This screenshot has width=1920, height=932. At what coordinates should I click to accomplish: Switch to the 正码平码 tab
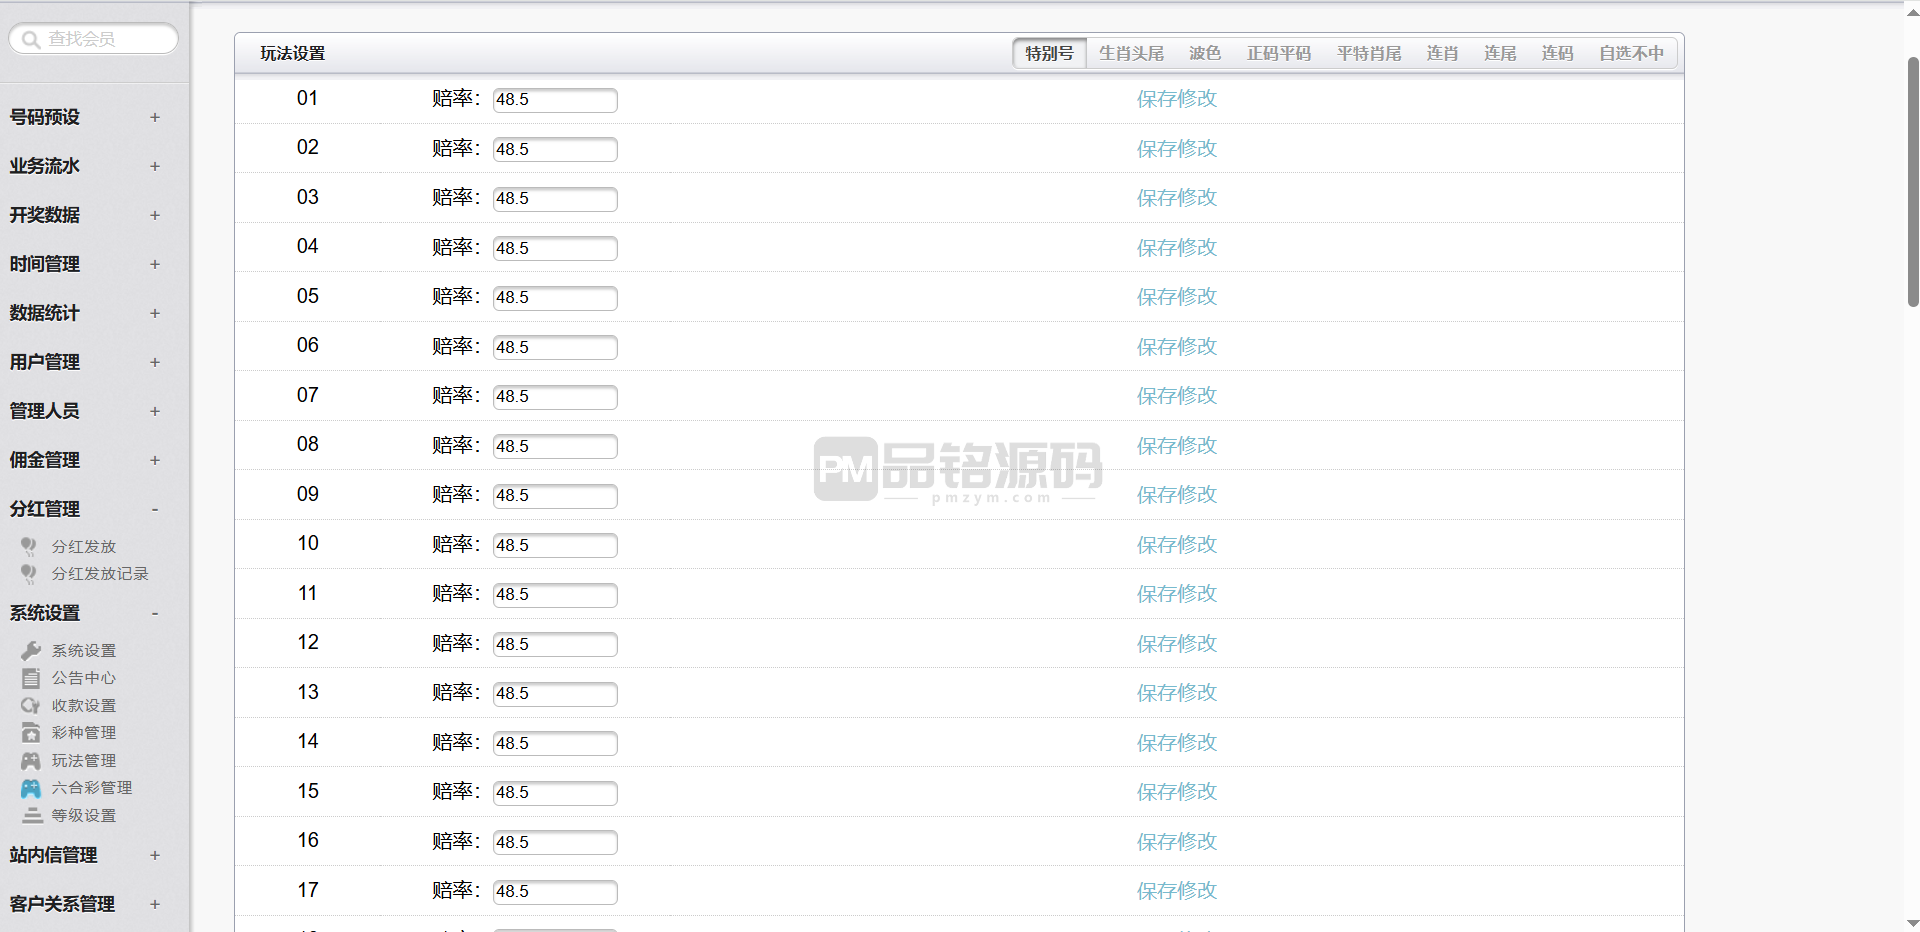coord(1279,53)
